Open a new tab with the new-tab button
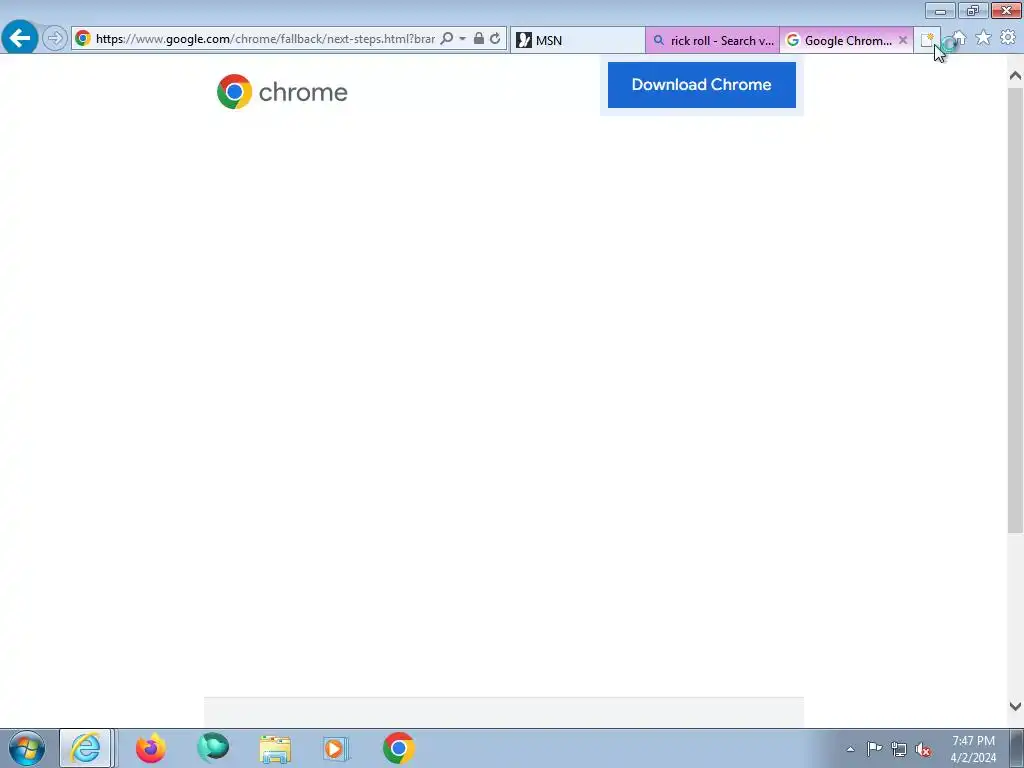The height and width of the screenshot is (768, 1024). click(x=926, y=40)
